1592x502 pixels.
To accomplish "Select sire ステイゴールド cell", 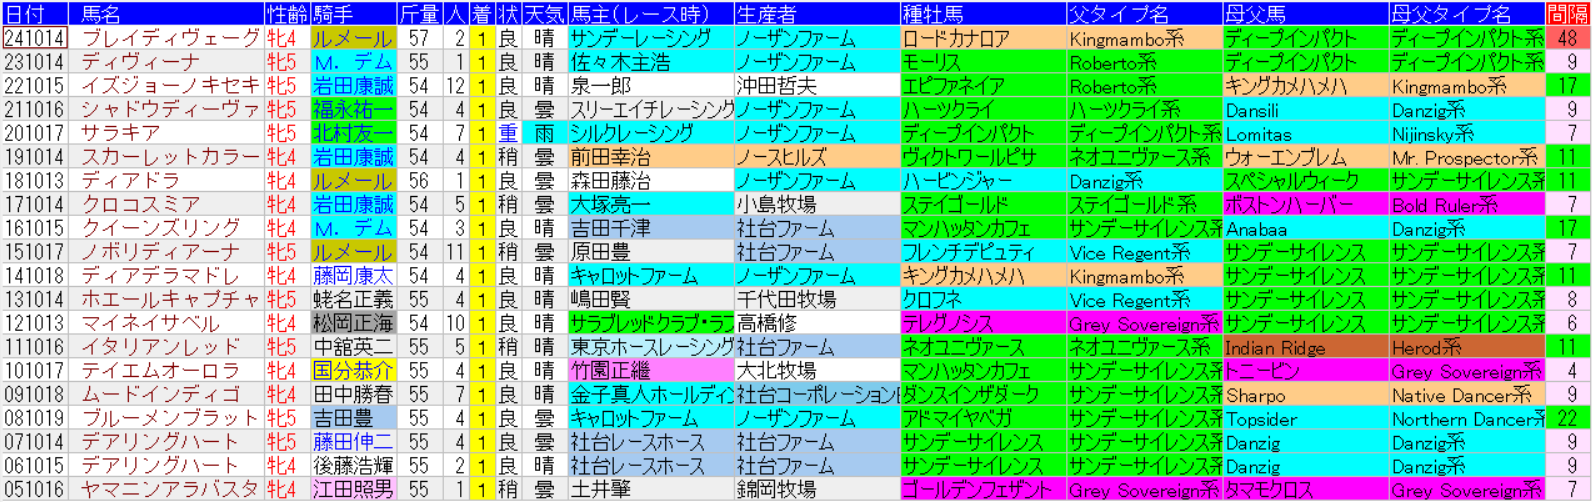I will click(983, 205).
